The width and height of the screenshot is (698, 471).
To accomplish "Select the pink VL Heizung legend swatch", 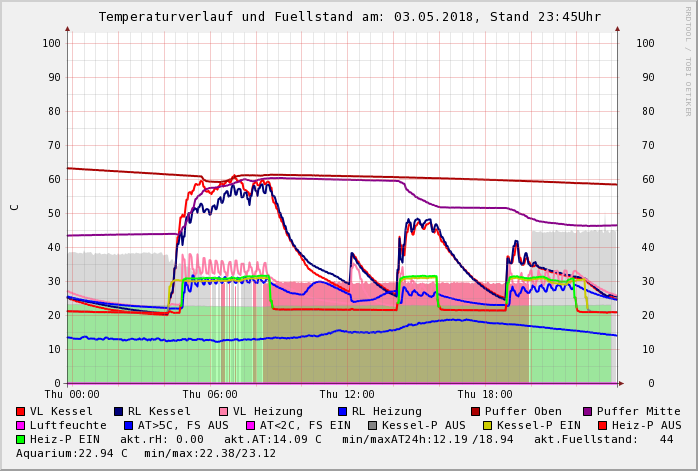I will point(224,411).
